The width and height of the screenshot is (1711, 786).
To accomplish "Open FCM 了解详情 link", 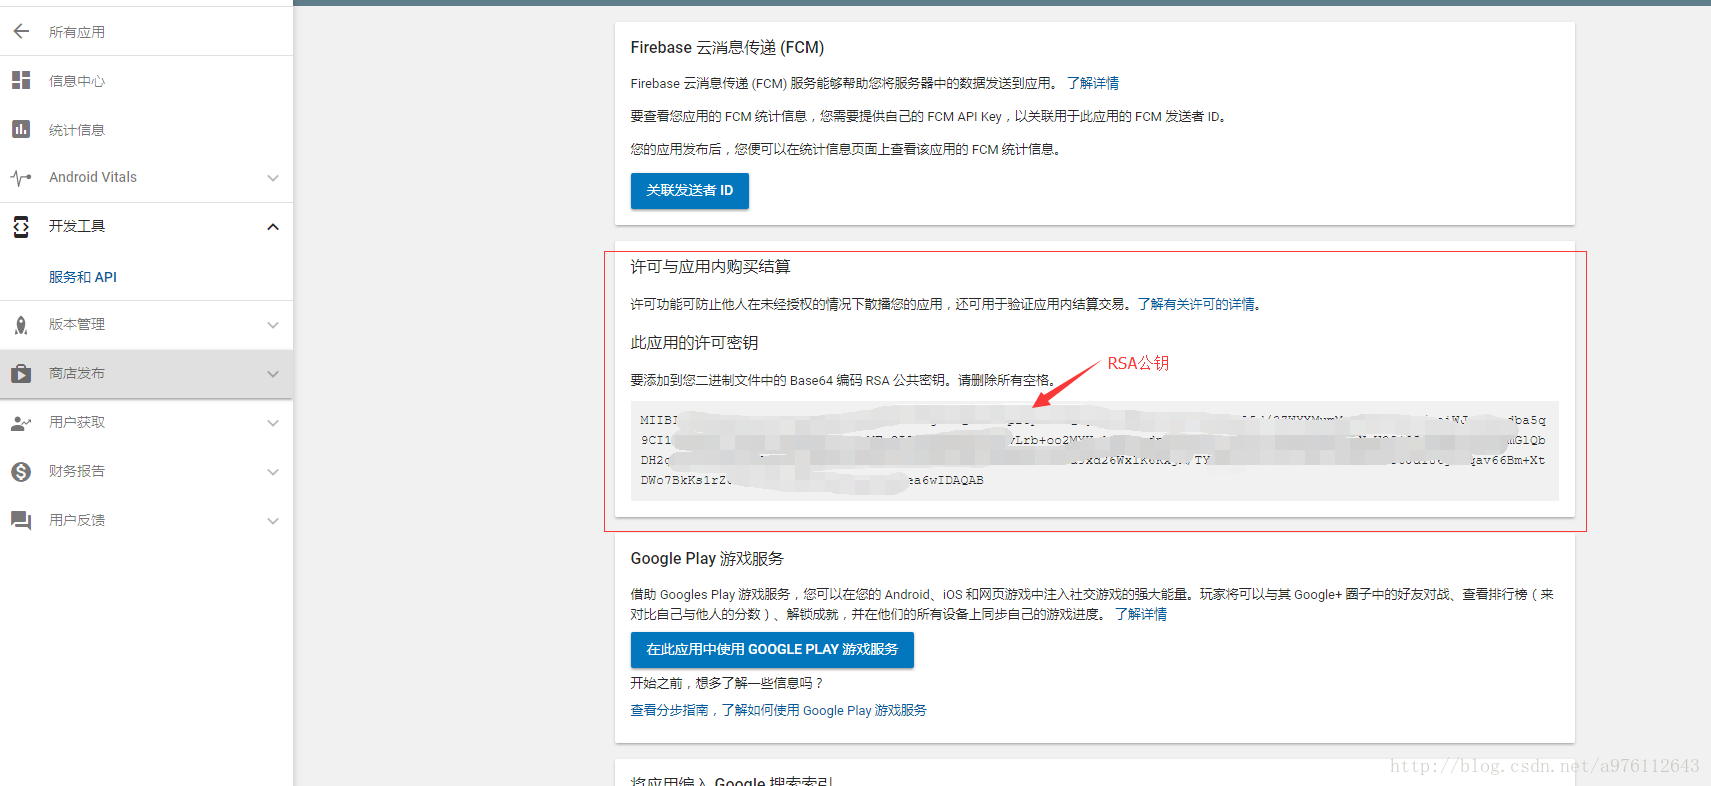I will coord(1093,83).
